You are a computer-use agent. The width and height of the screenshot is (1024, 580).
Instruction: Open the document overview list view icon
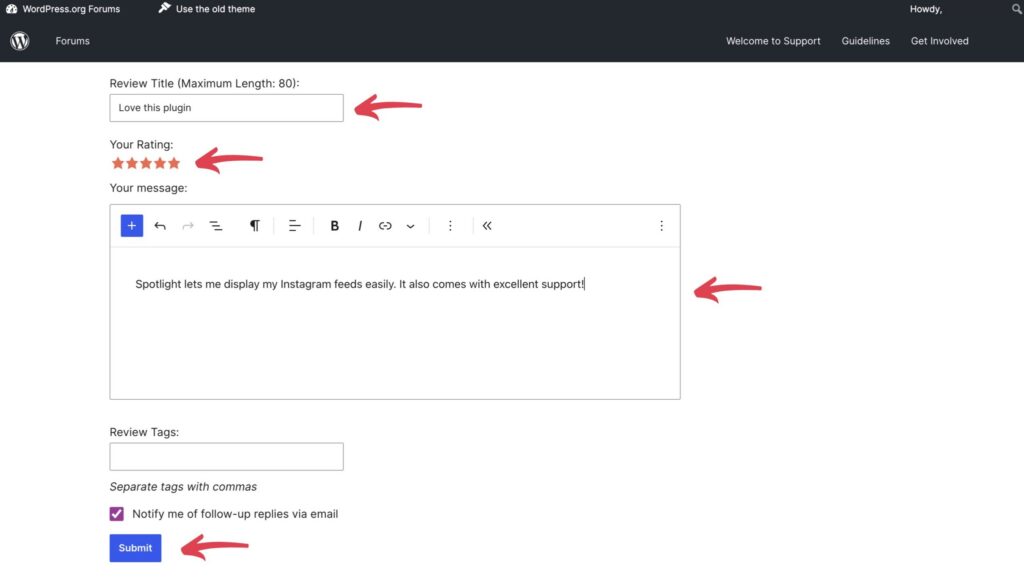[x=215, y=226]
